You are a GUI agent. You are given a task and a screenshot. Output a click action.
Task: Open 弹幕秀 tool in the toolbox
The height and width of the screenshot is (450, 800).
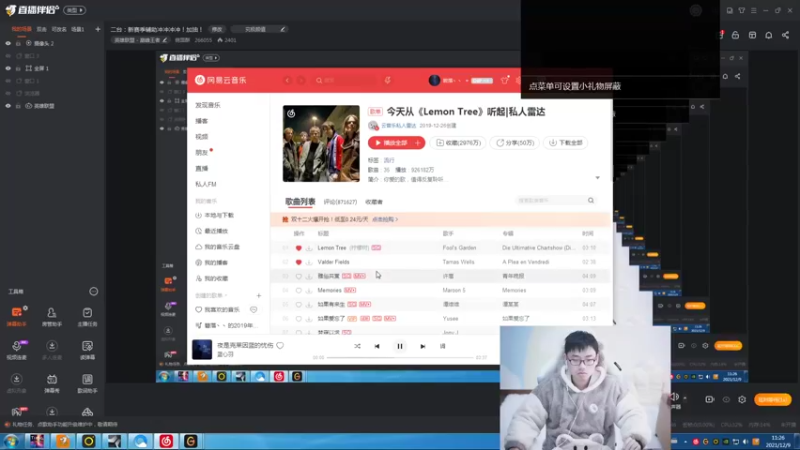52,383
